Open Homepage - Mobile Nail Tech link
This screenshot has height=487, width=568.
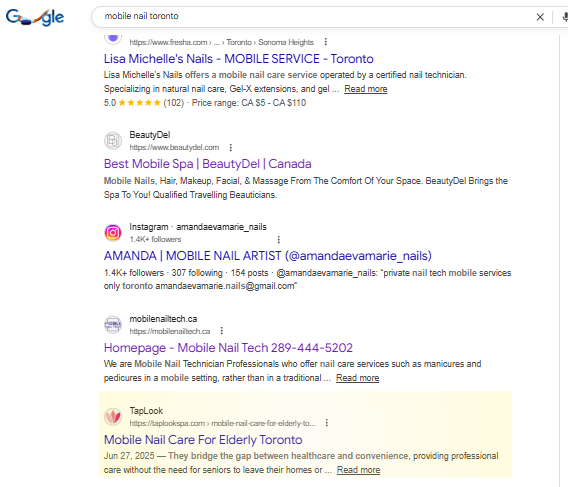coord(228,348)
